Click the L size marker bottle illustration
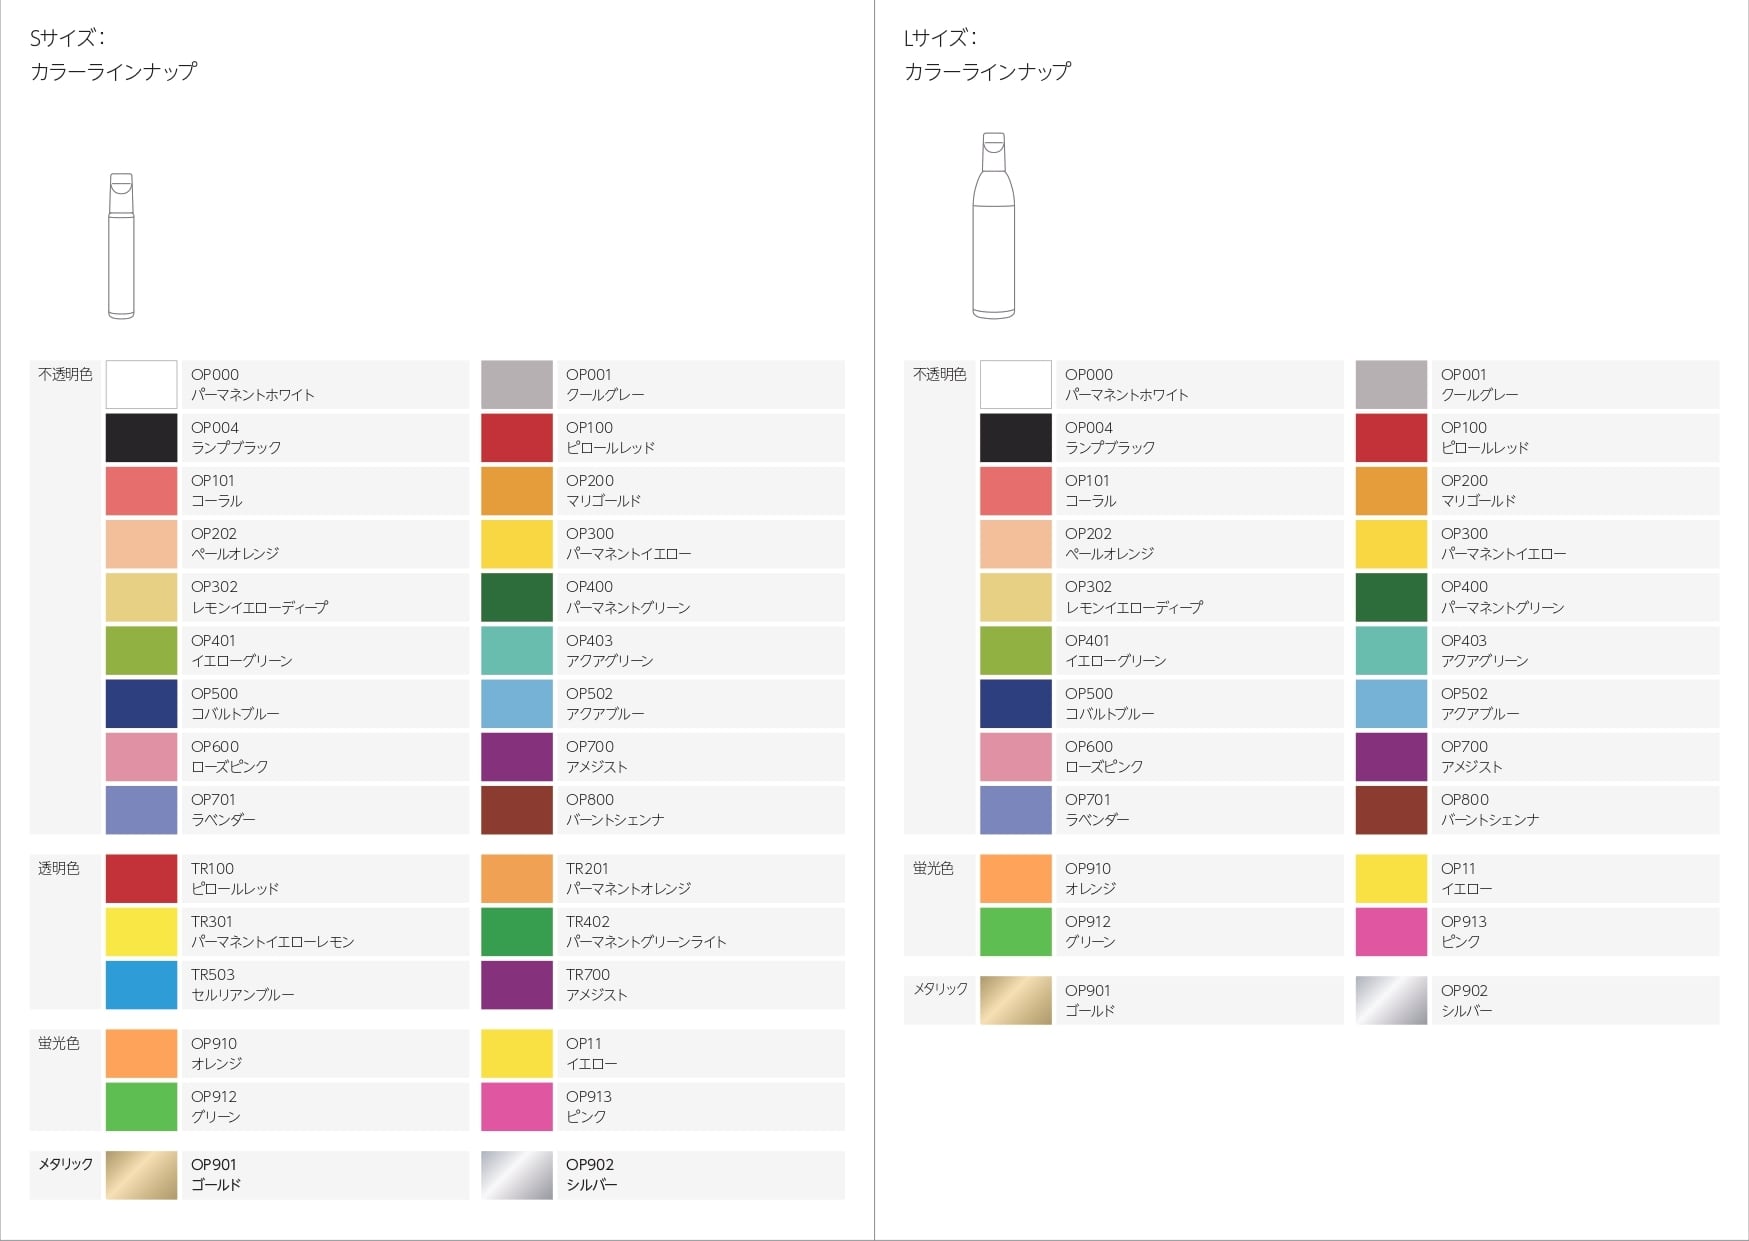Screen dimensions: 1749x1241 [x=993, y=226]
